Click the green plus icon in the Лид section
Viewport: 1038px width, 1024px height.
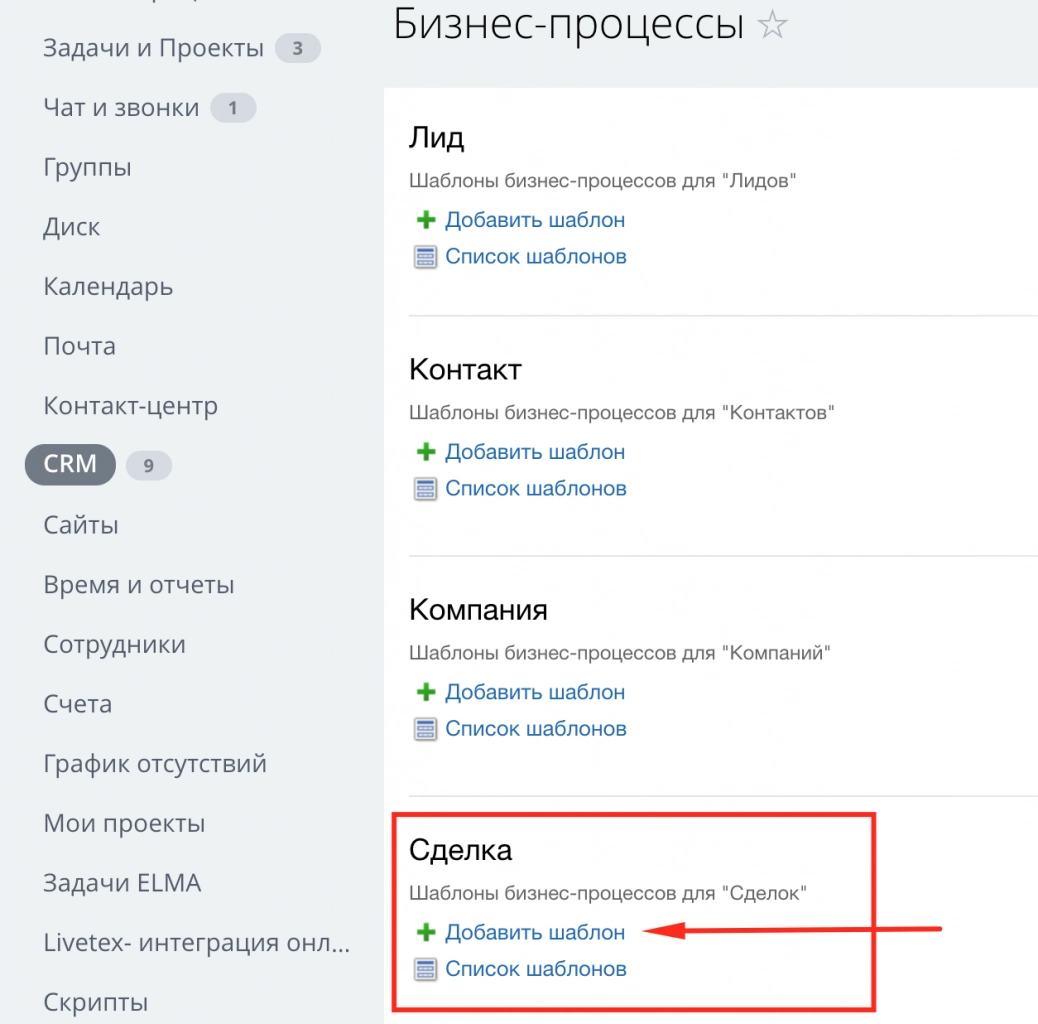(425, 220)
